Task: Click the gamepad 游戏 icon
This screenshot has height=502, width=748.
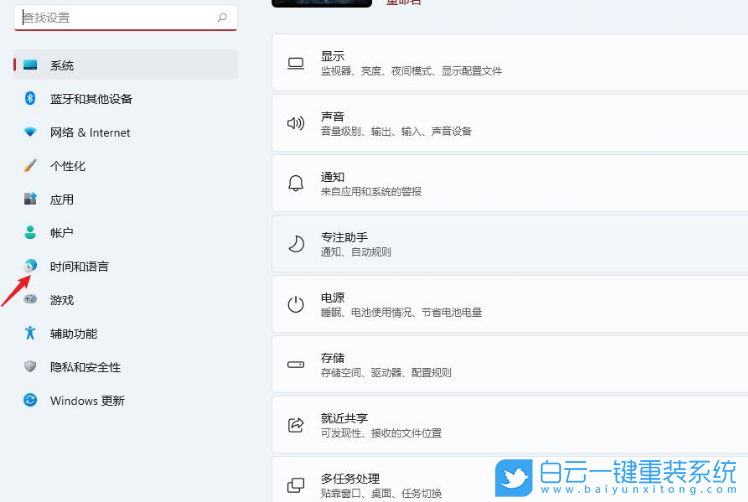Action: [x=30, y=300]
